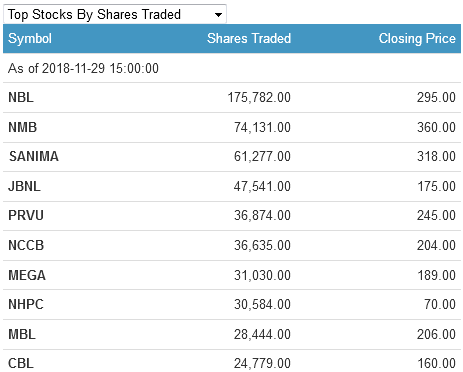This screenshot has width=463, height=372.
Task: Click NHPC closing price 70.00
Action: pos(440,304)
